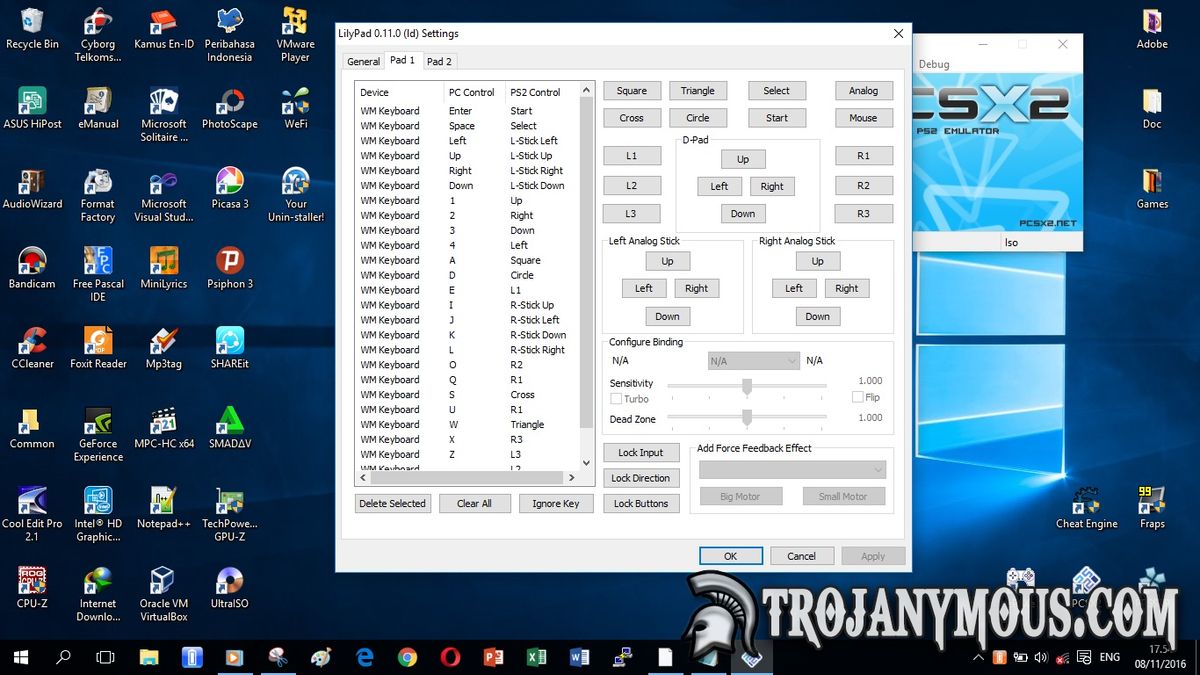1200x675 pixels.
Task: Sort by the PS2 Control column header
Action: click(542, 92)
